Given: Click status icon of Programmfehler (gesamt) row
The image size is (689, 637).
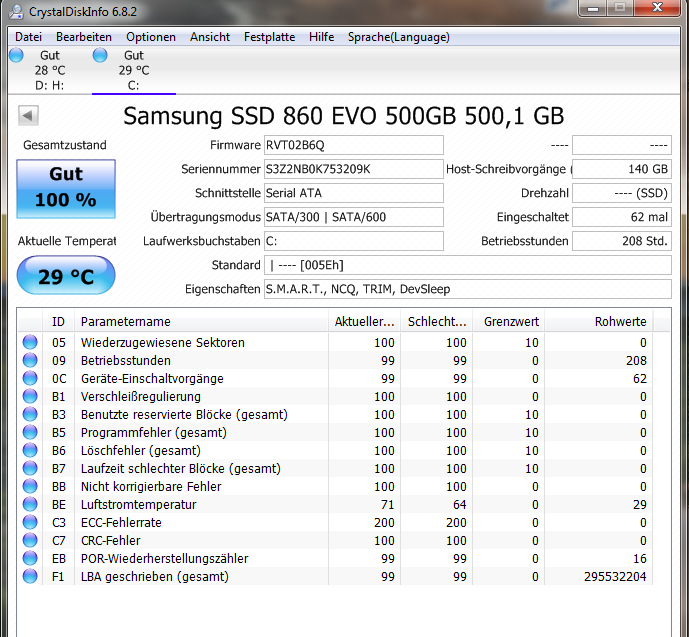Looking at the screenshot, I should [30, 432].
